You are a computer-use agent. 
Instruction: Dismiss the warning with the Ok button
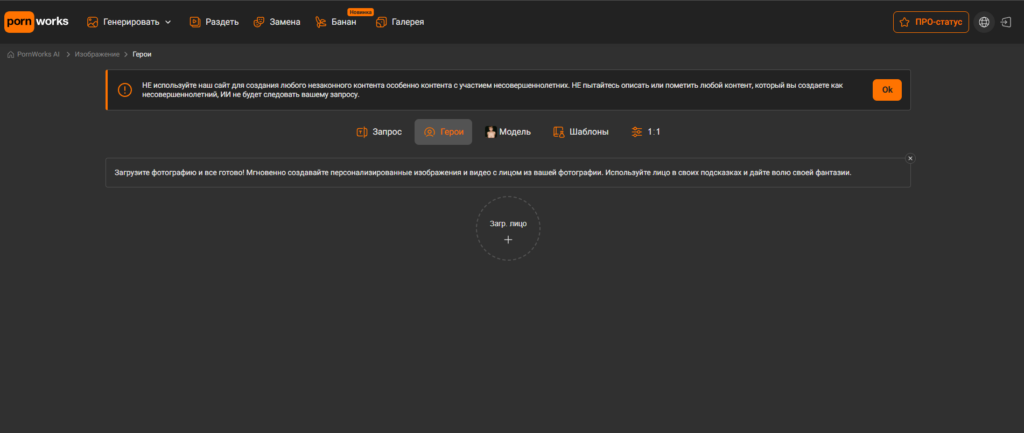point(887,90)
